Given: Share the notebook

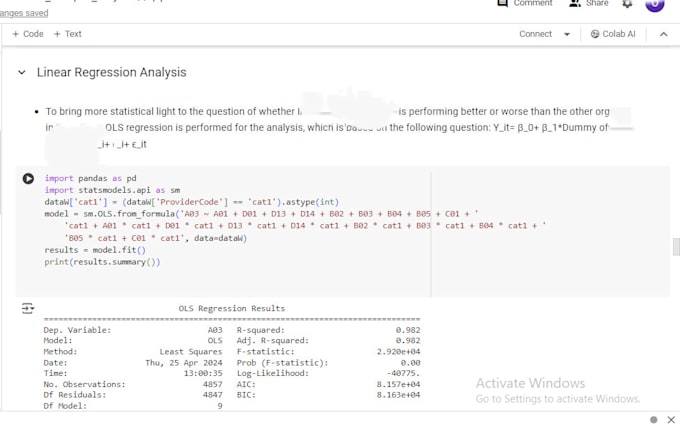Looking at the screenshot, I should click(588, 3).
